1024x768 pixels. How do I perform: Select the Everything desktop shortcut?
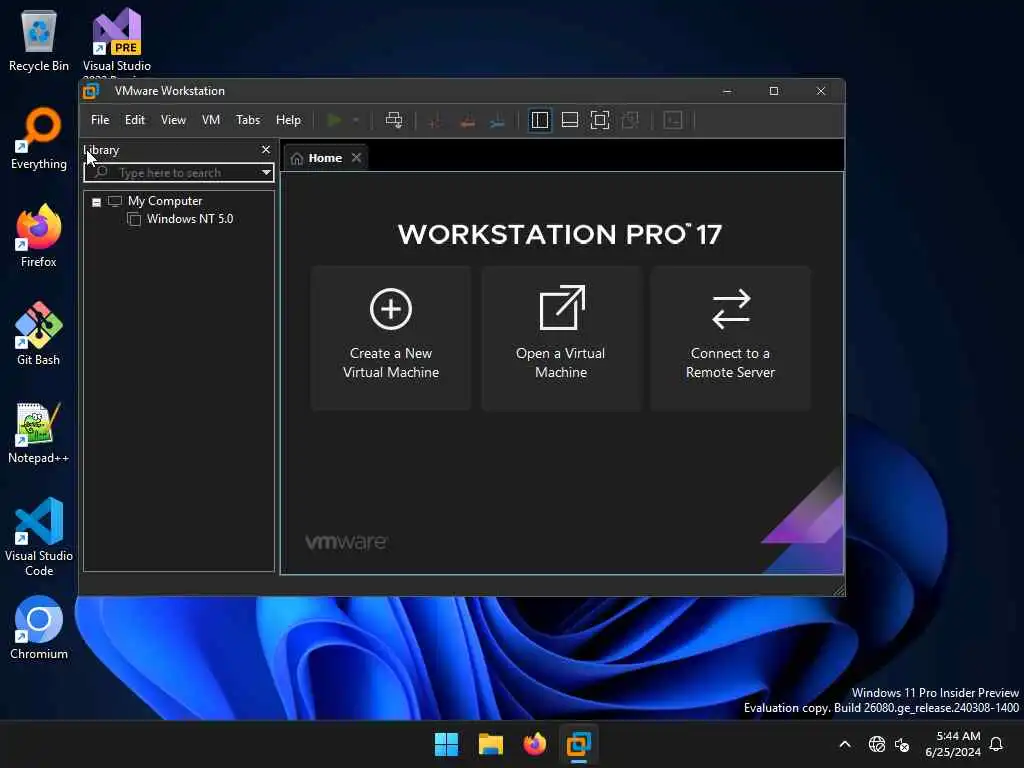(39, 138)
